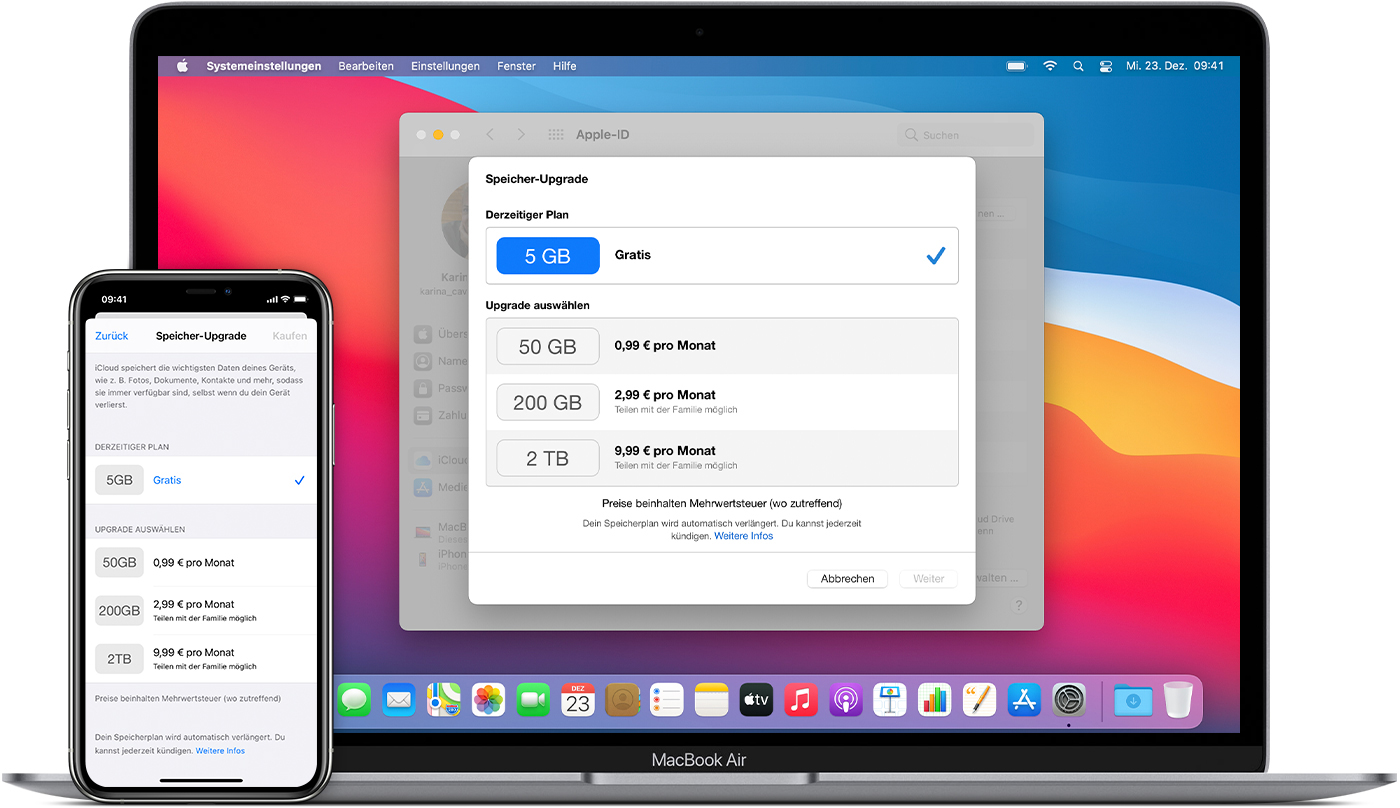Open Numbers from the dock

coord(935,699)
